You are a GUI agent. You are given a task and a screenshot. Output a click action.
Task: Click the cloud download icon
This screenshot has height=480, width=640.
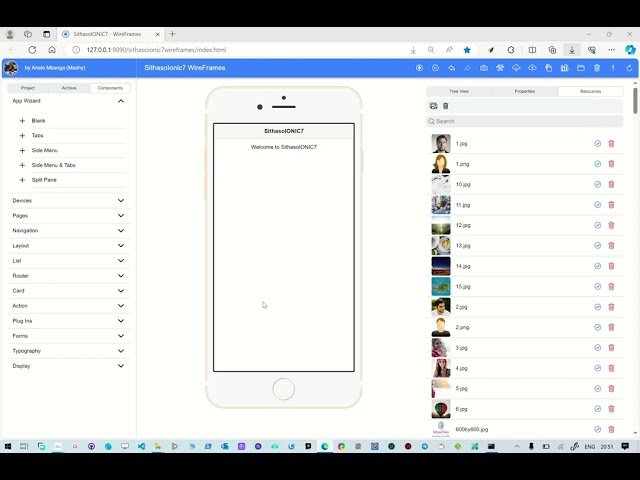516,68
